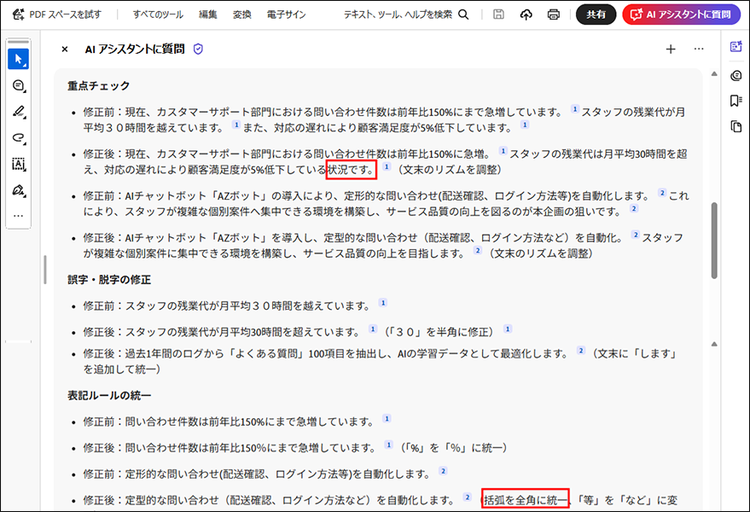This screenshot has height=512, width=750.
Task: Click the 誤字・脱字の修正 heading
Action: [x=109, y=279]
